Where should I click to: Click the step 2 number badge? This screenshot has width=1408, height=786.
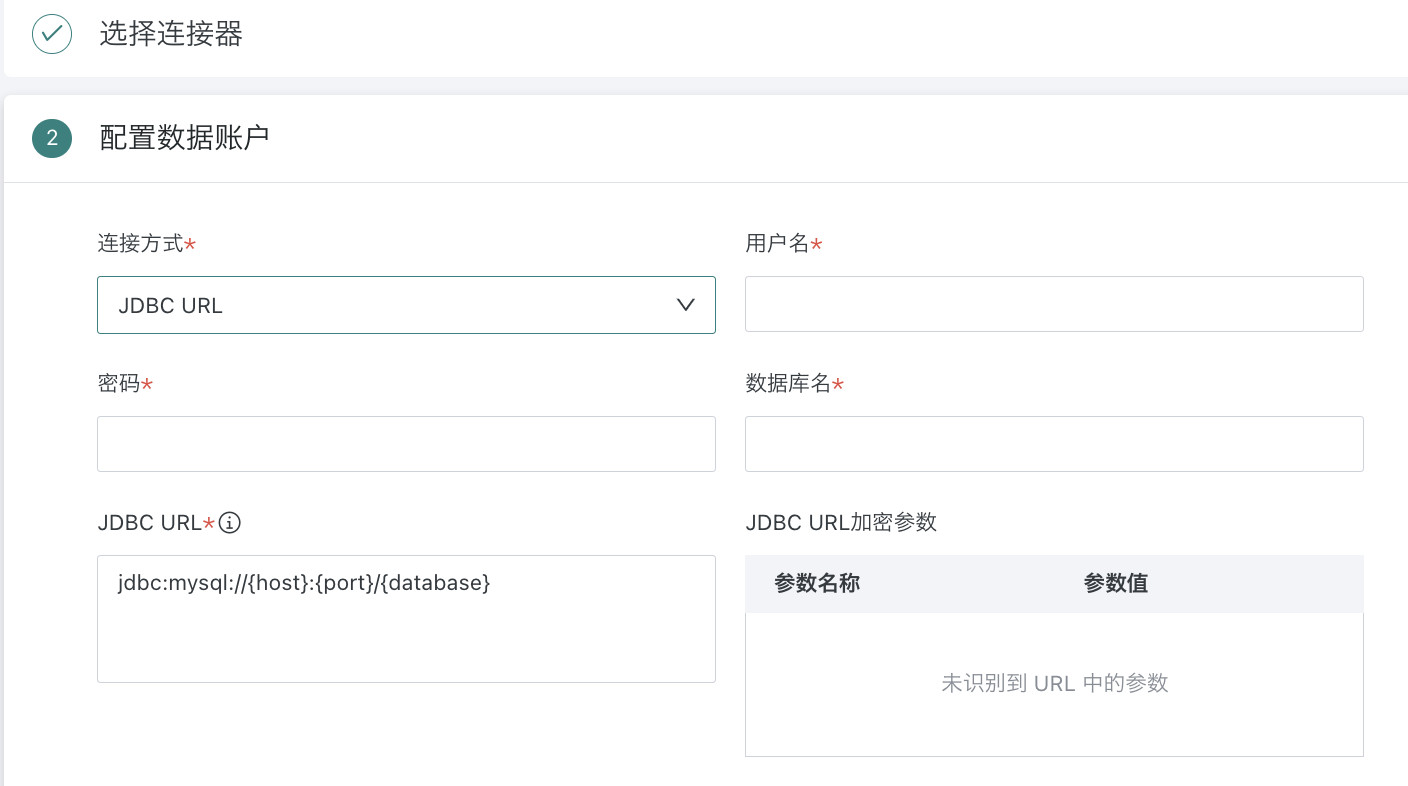tap(52, 138)
